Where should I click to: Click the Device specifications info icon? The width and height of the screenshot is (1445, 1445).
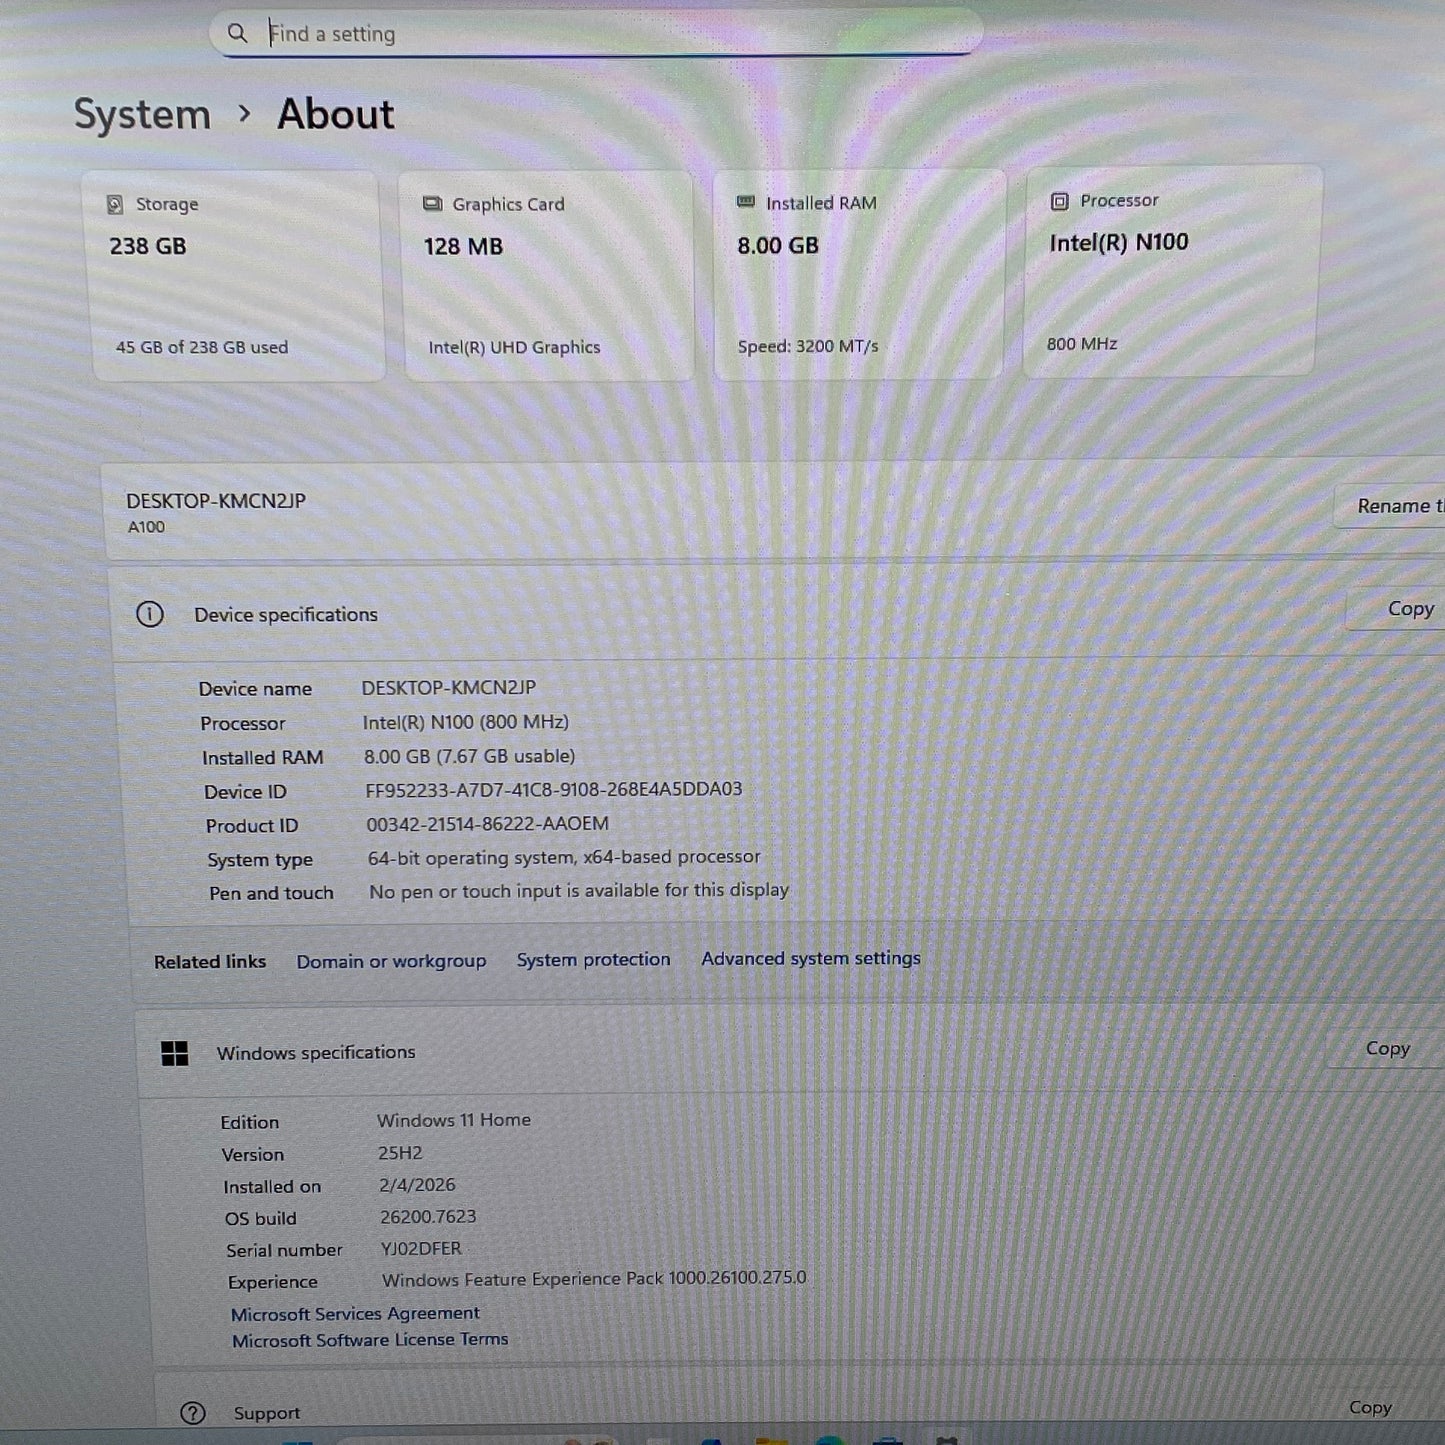150,614
